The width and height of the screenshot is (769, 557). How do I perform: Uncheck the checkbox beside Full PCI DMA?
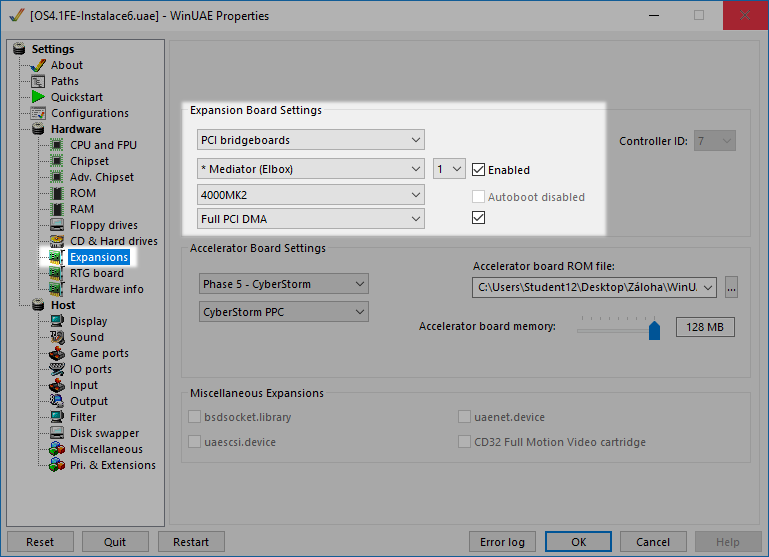click(479, 218)
